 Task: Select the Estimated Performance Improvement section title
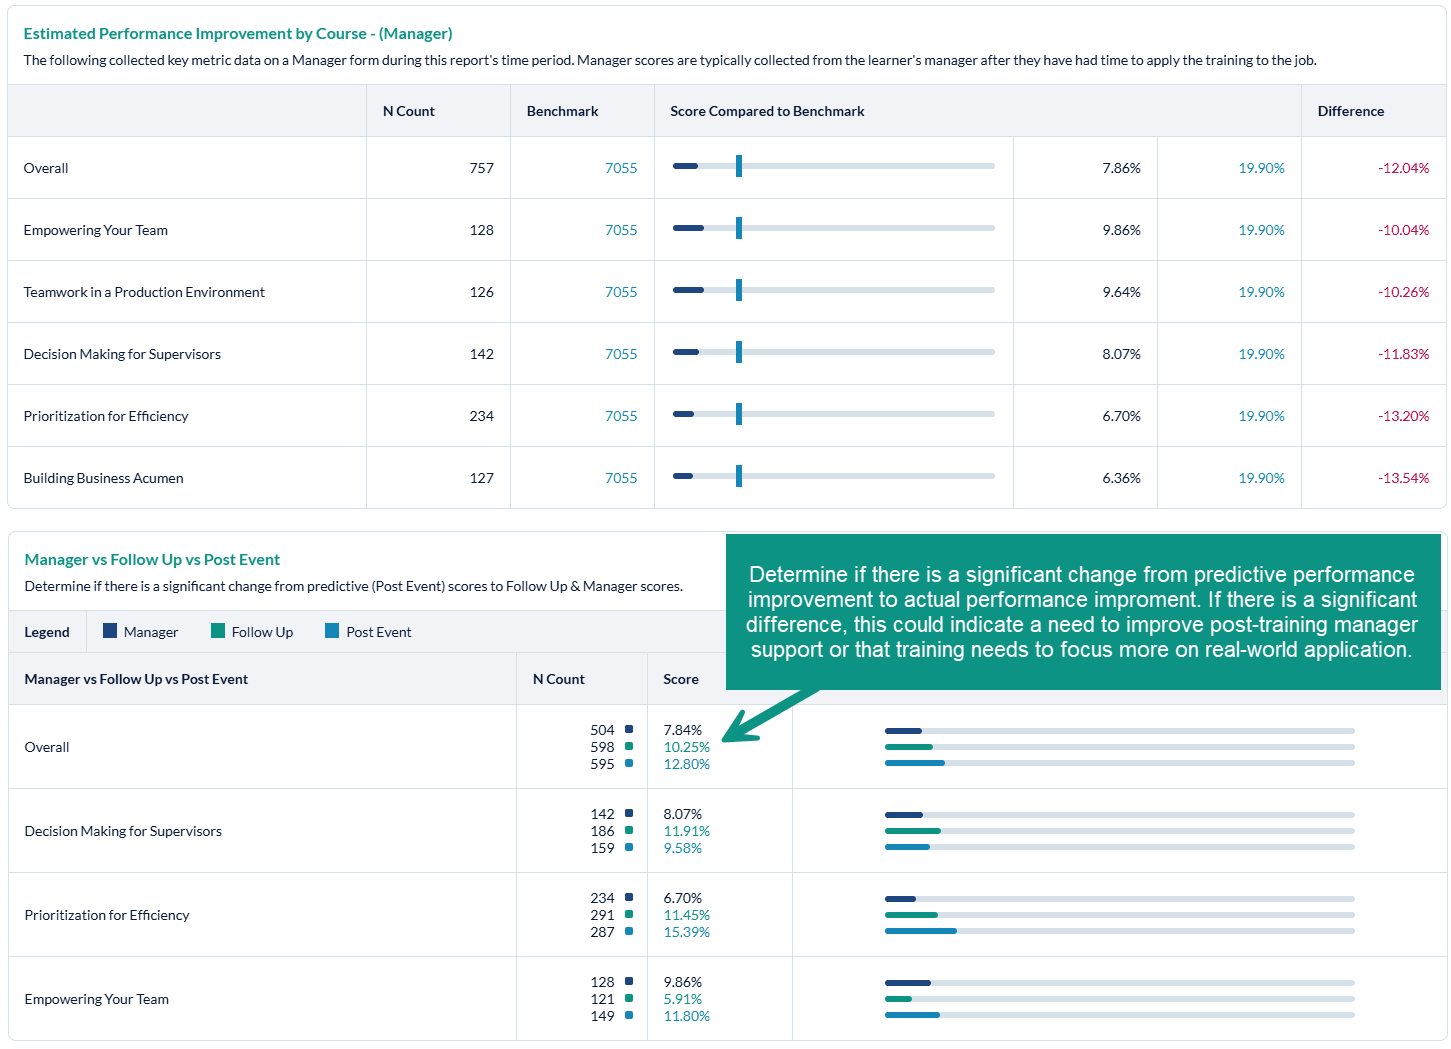pos(239,33)
